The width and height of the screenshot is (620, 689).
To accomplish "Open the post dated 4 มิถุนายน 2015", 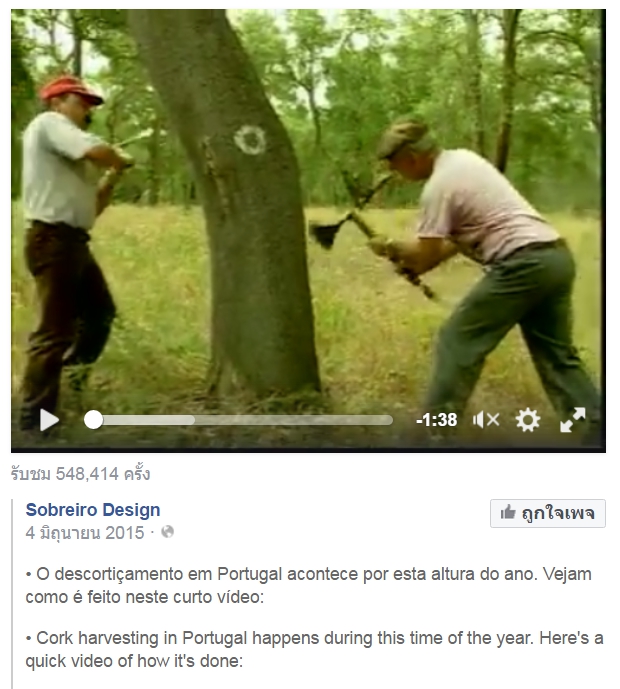I will click(x=85, y=533).
